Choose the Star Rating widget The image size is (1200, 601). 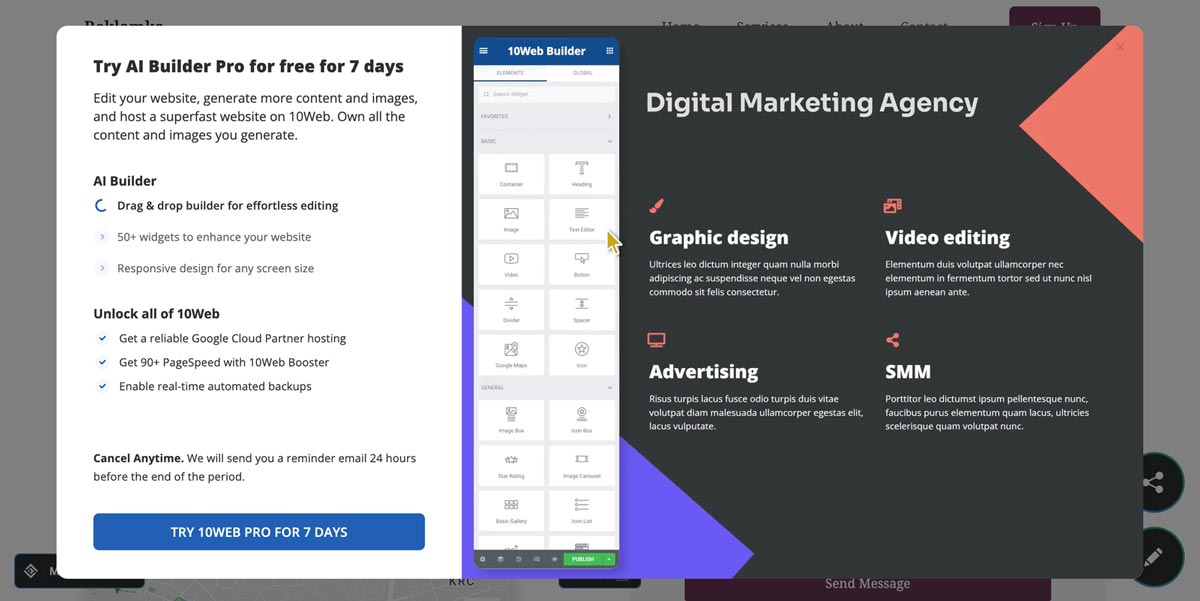click(x=511, y=464)
